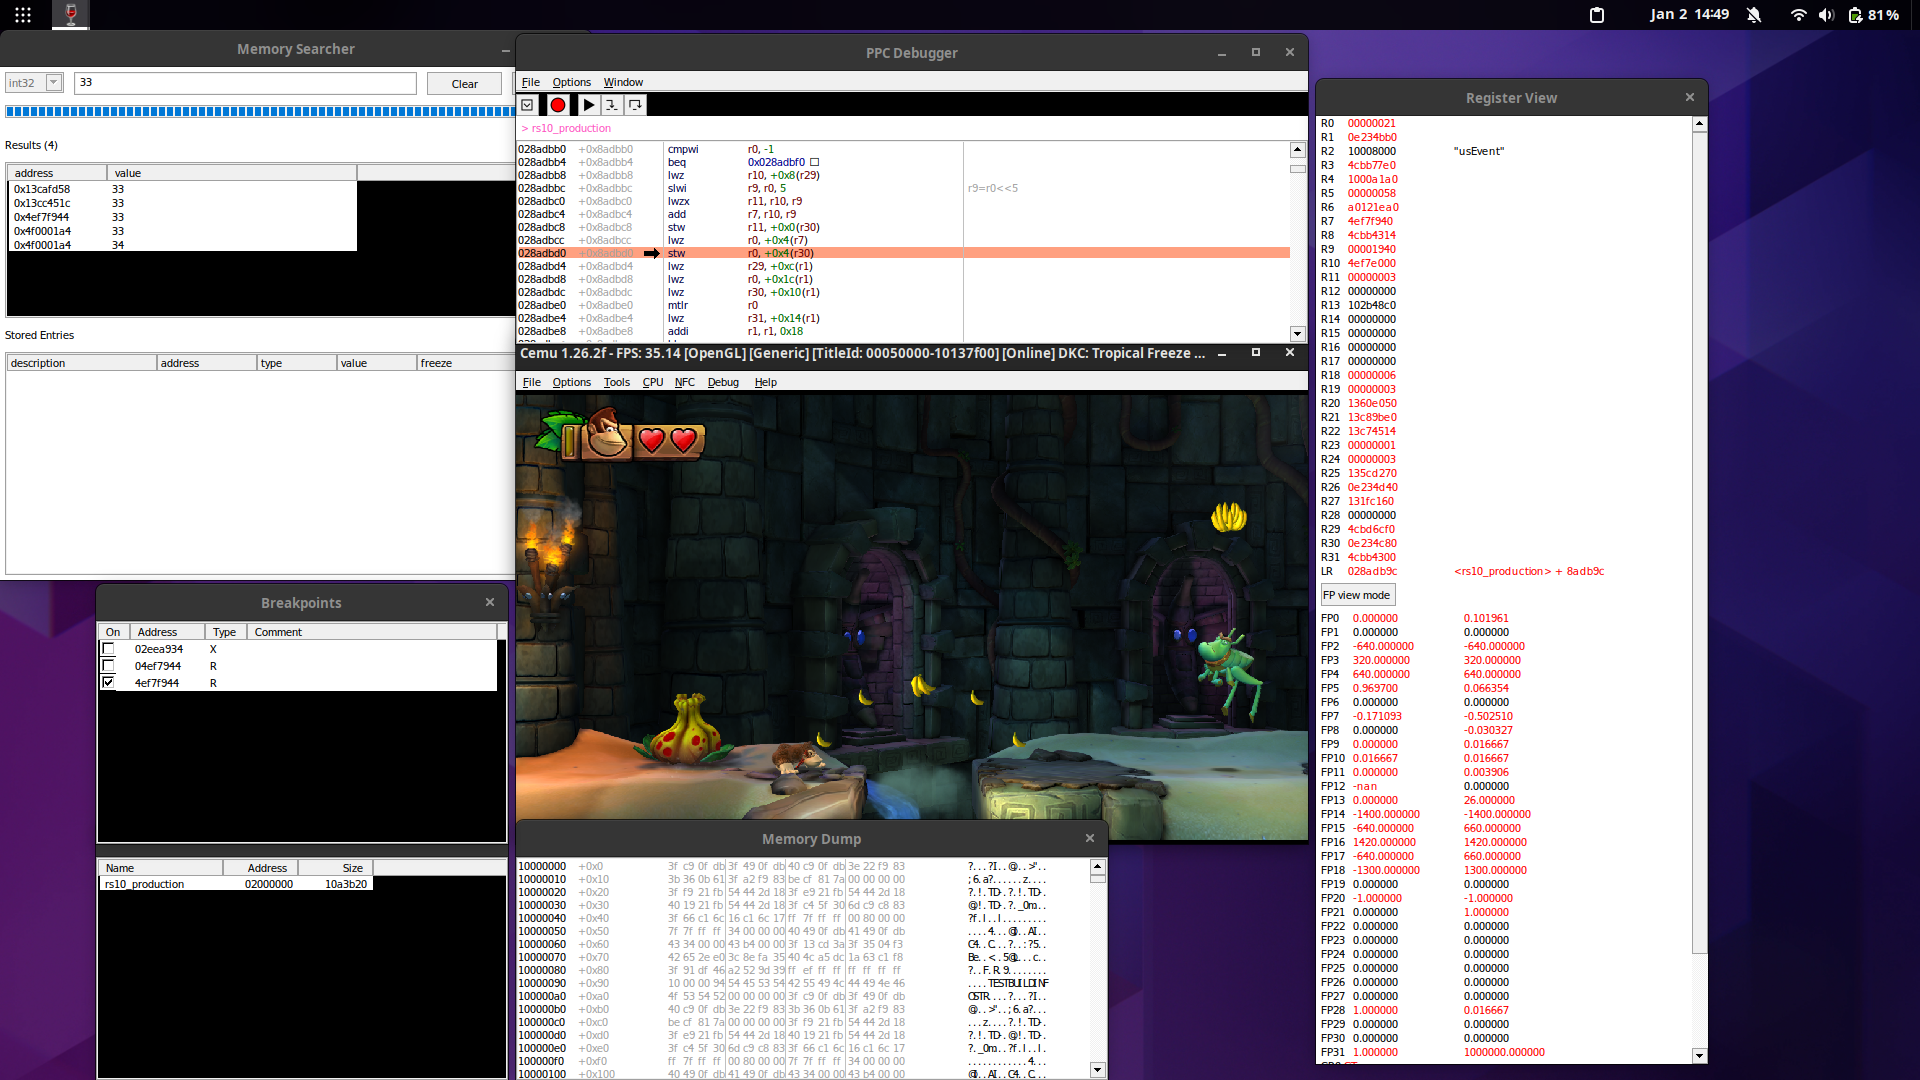The image size is (1920, 1080).
Task: Open Cemu Tools menu
Action: click(x=617, y=382)
